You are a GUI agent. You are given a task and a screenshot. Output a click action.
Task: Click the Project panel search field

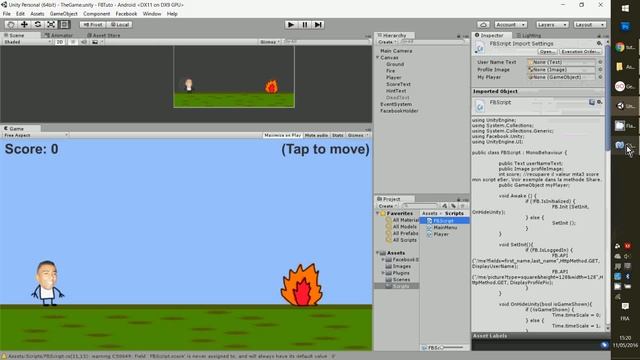tap(420, 206)
